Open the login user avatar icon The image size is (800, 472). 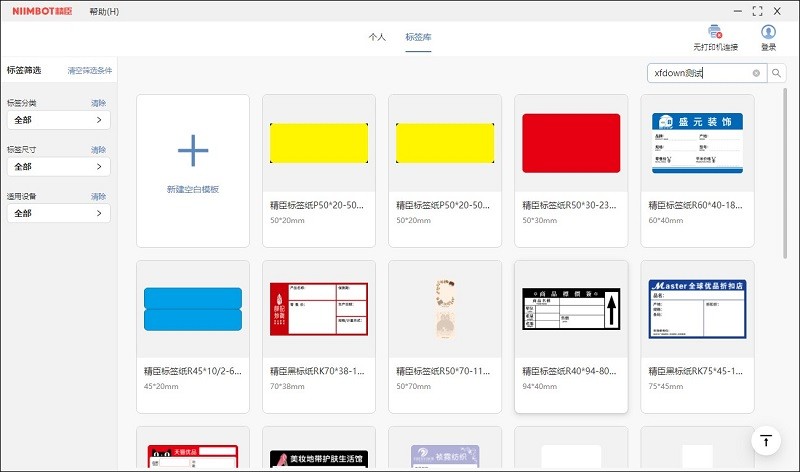click(768, 32)
